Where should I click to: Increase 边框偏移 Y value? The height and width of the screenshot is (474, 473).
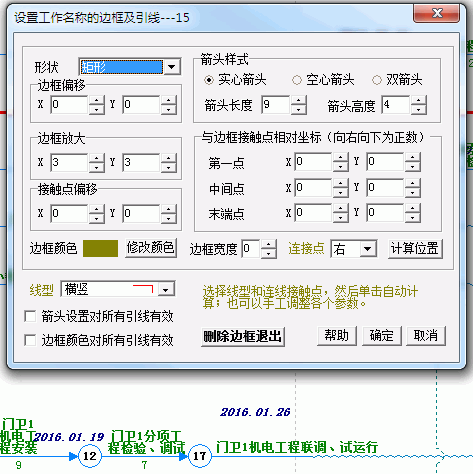coord(169,100)
